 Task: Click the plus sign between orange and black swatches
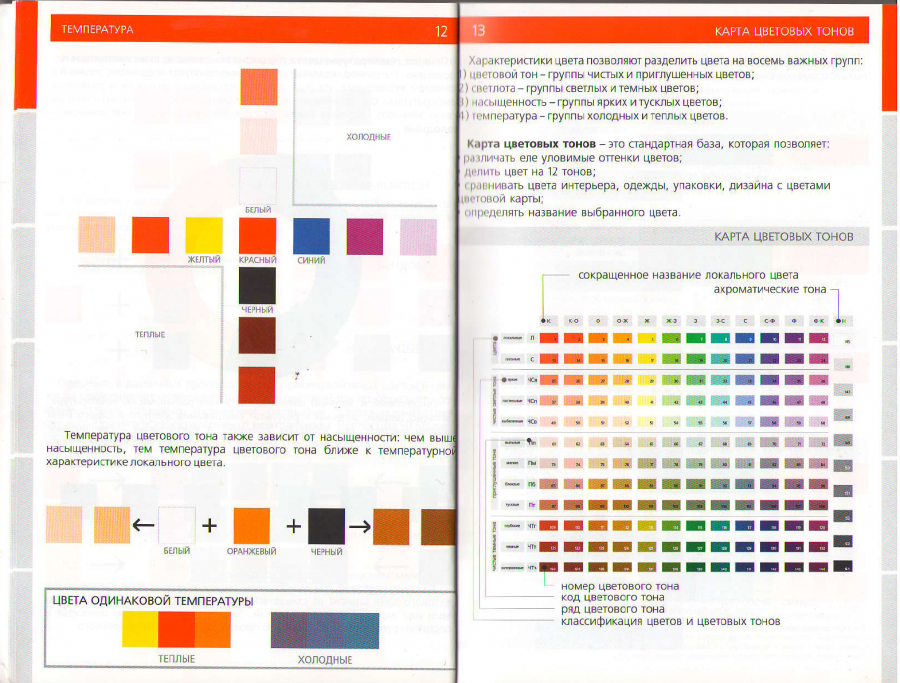click(293, 526)
